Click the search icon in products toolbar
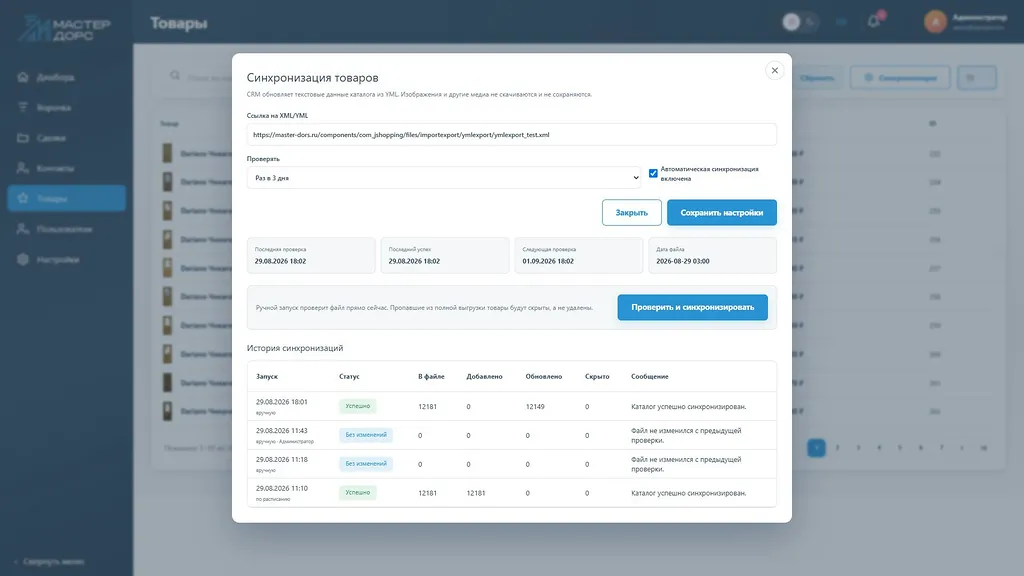1024x576 pixels. click(175, 76)
